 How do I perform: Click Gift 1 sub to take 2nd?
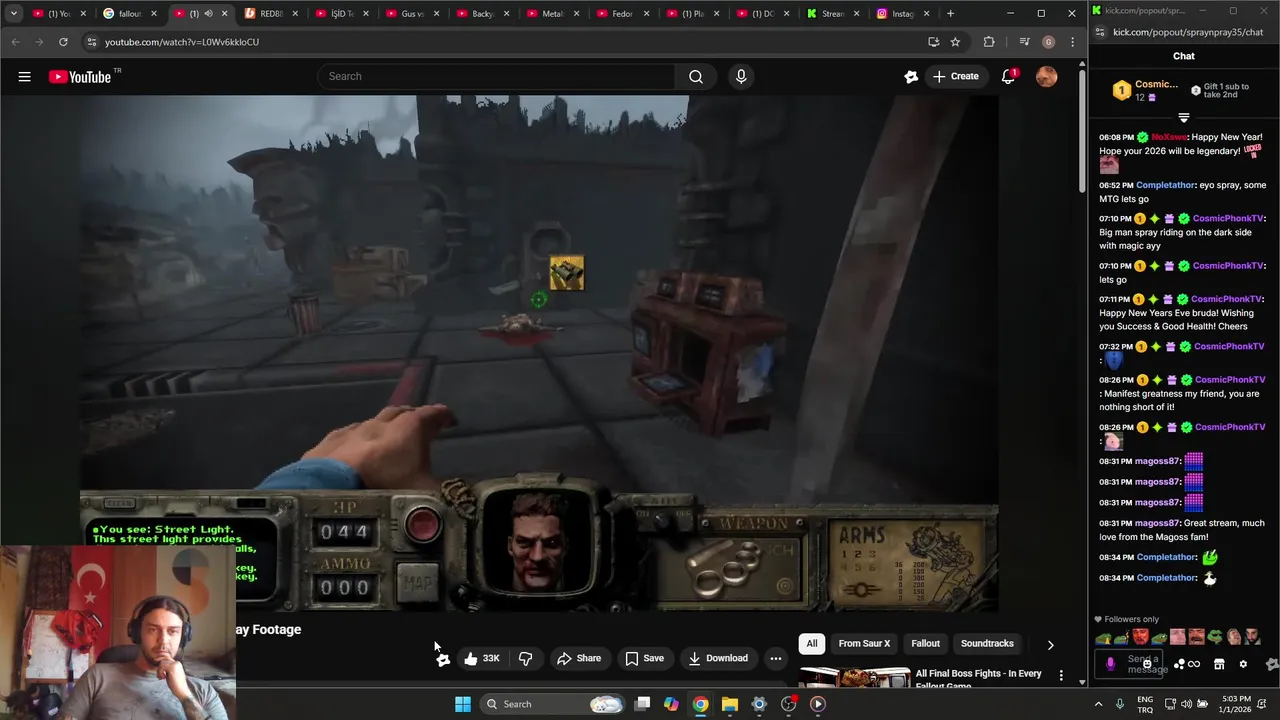[1219, 91]
